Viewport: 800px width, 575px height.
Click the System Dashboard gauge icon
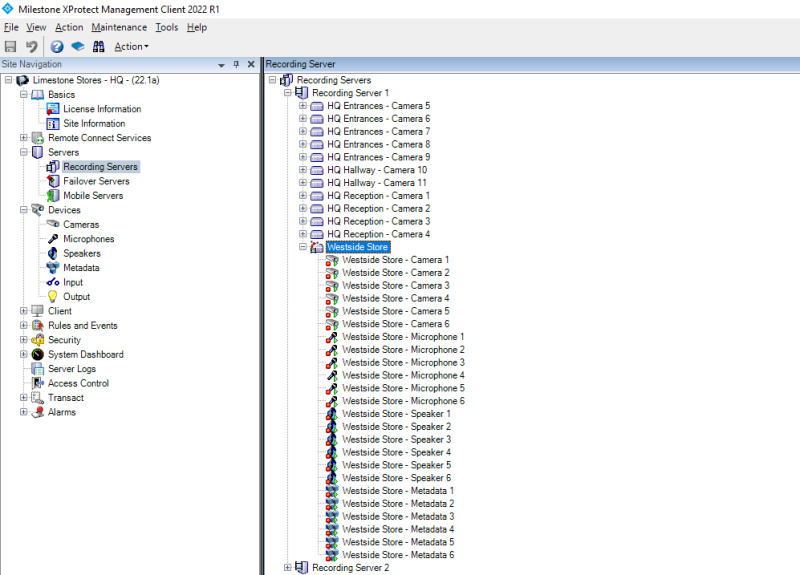point(38,354)
